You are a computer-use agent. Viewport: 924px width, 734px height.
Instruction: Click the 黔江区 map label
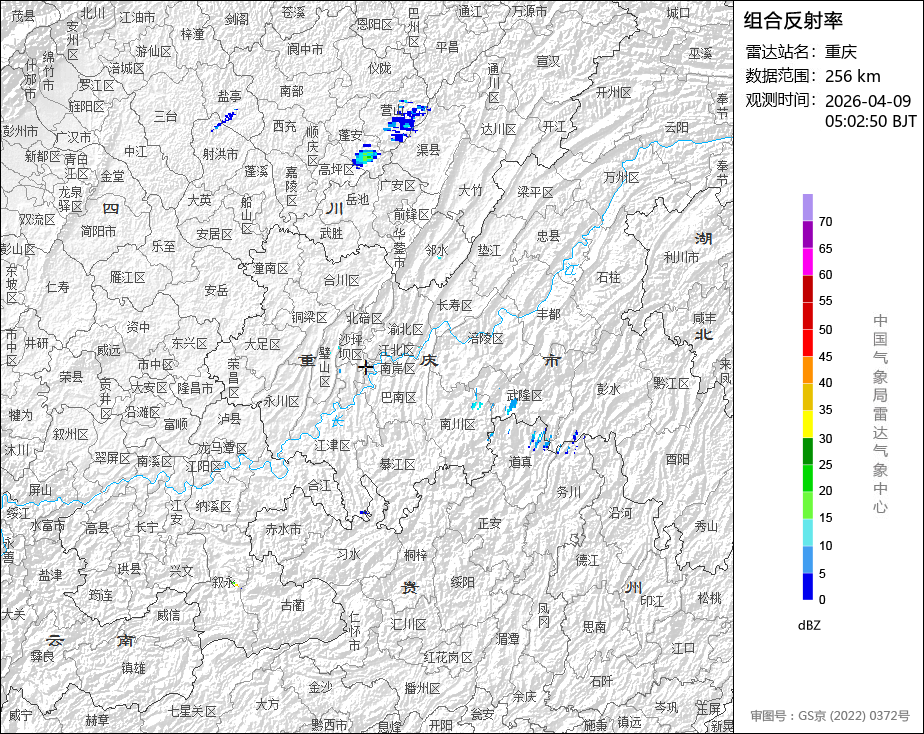671,384
